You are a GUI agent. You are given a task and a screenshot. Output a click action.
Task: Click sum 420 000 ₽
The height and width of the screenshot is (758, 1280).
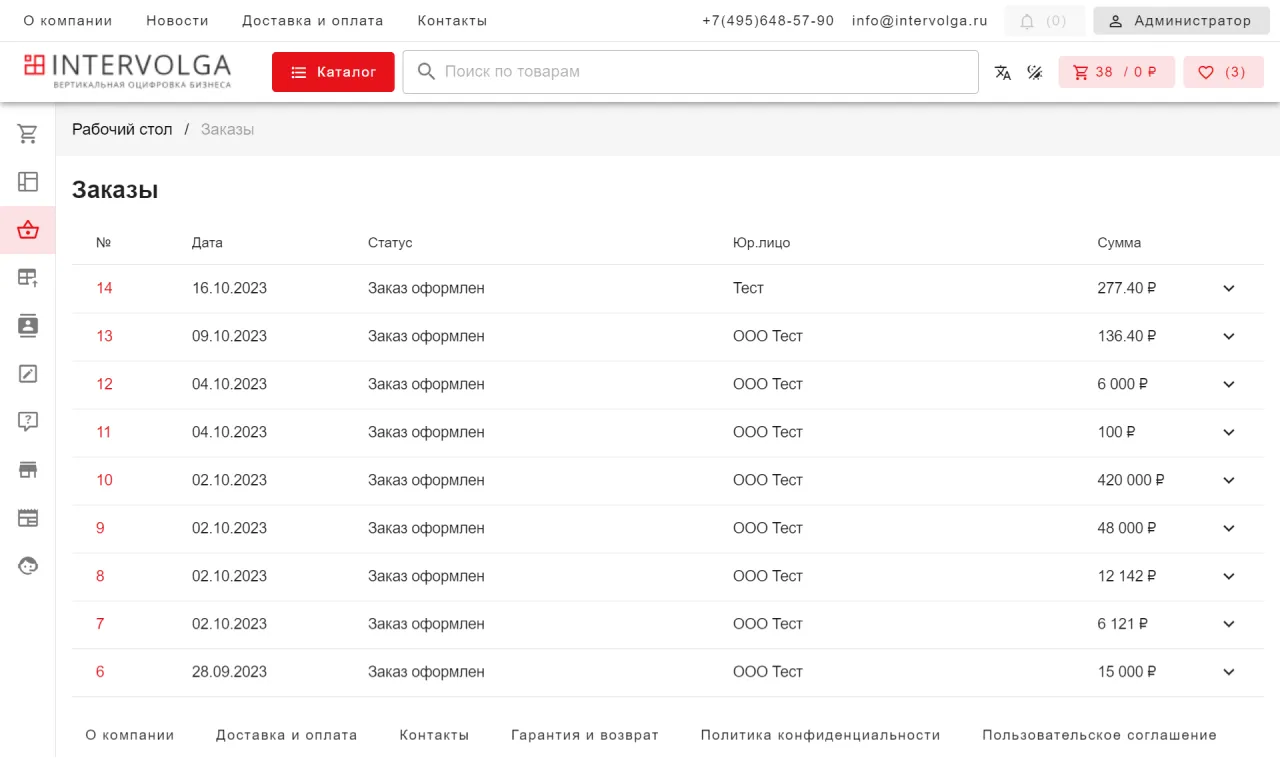point(1131,480)
